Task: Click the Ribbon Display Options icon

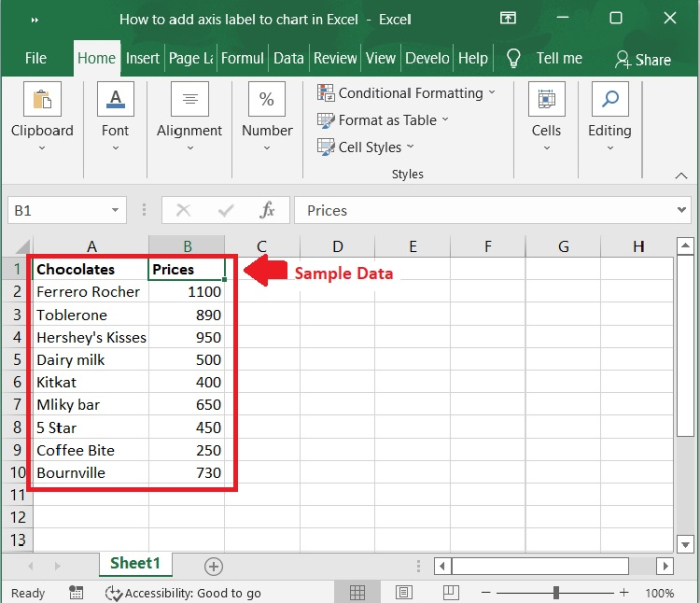Action: (x=508, y=18)
